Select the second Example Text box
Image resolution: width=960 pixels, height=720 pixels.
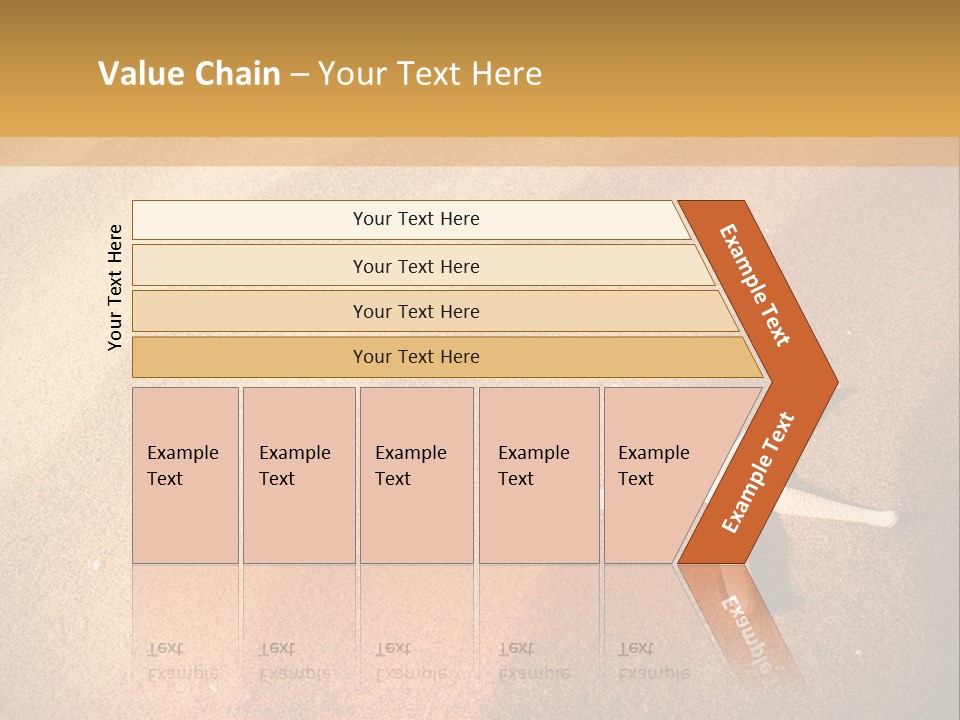pyautogui.click(x=299, y=475)
